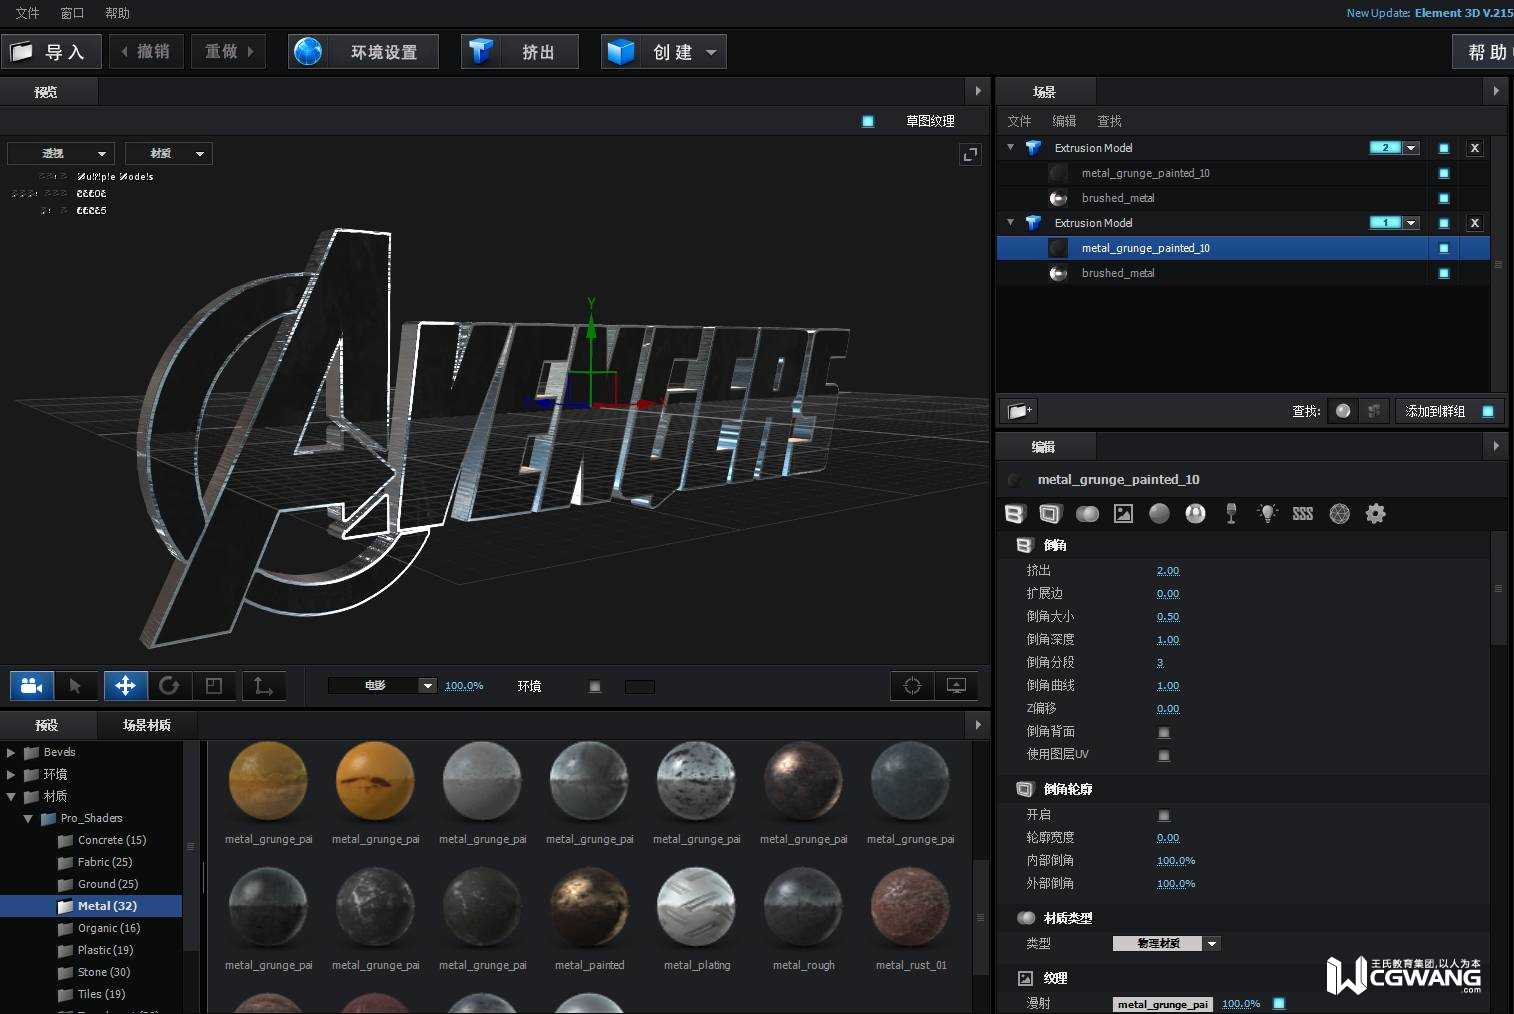Select the metal_rust_01 material thumbnail
The height and width of the screenshot is (1014, 1514).
click(911, 906)
